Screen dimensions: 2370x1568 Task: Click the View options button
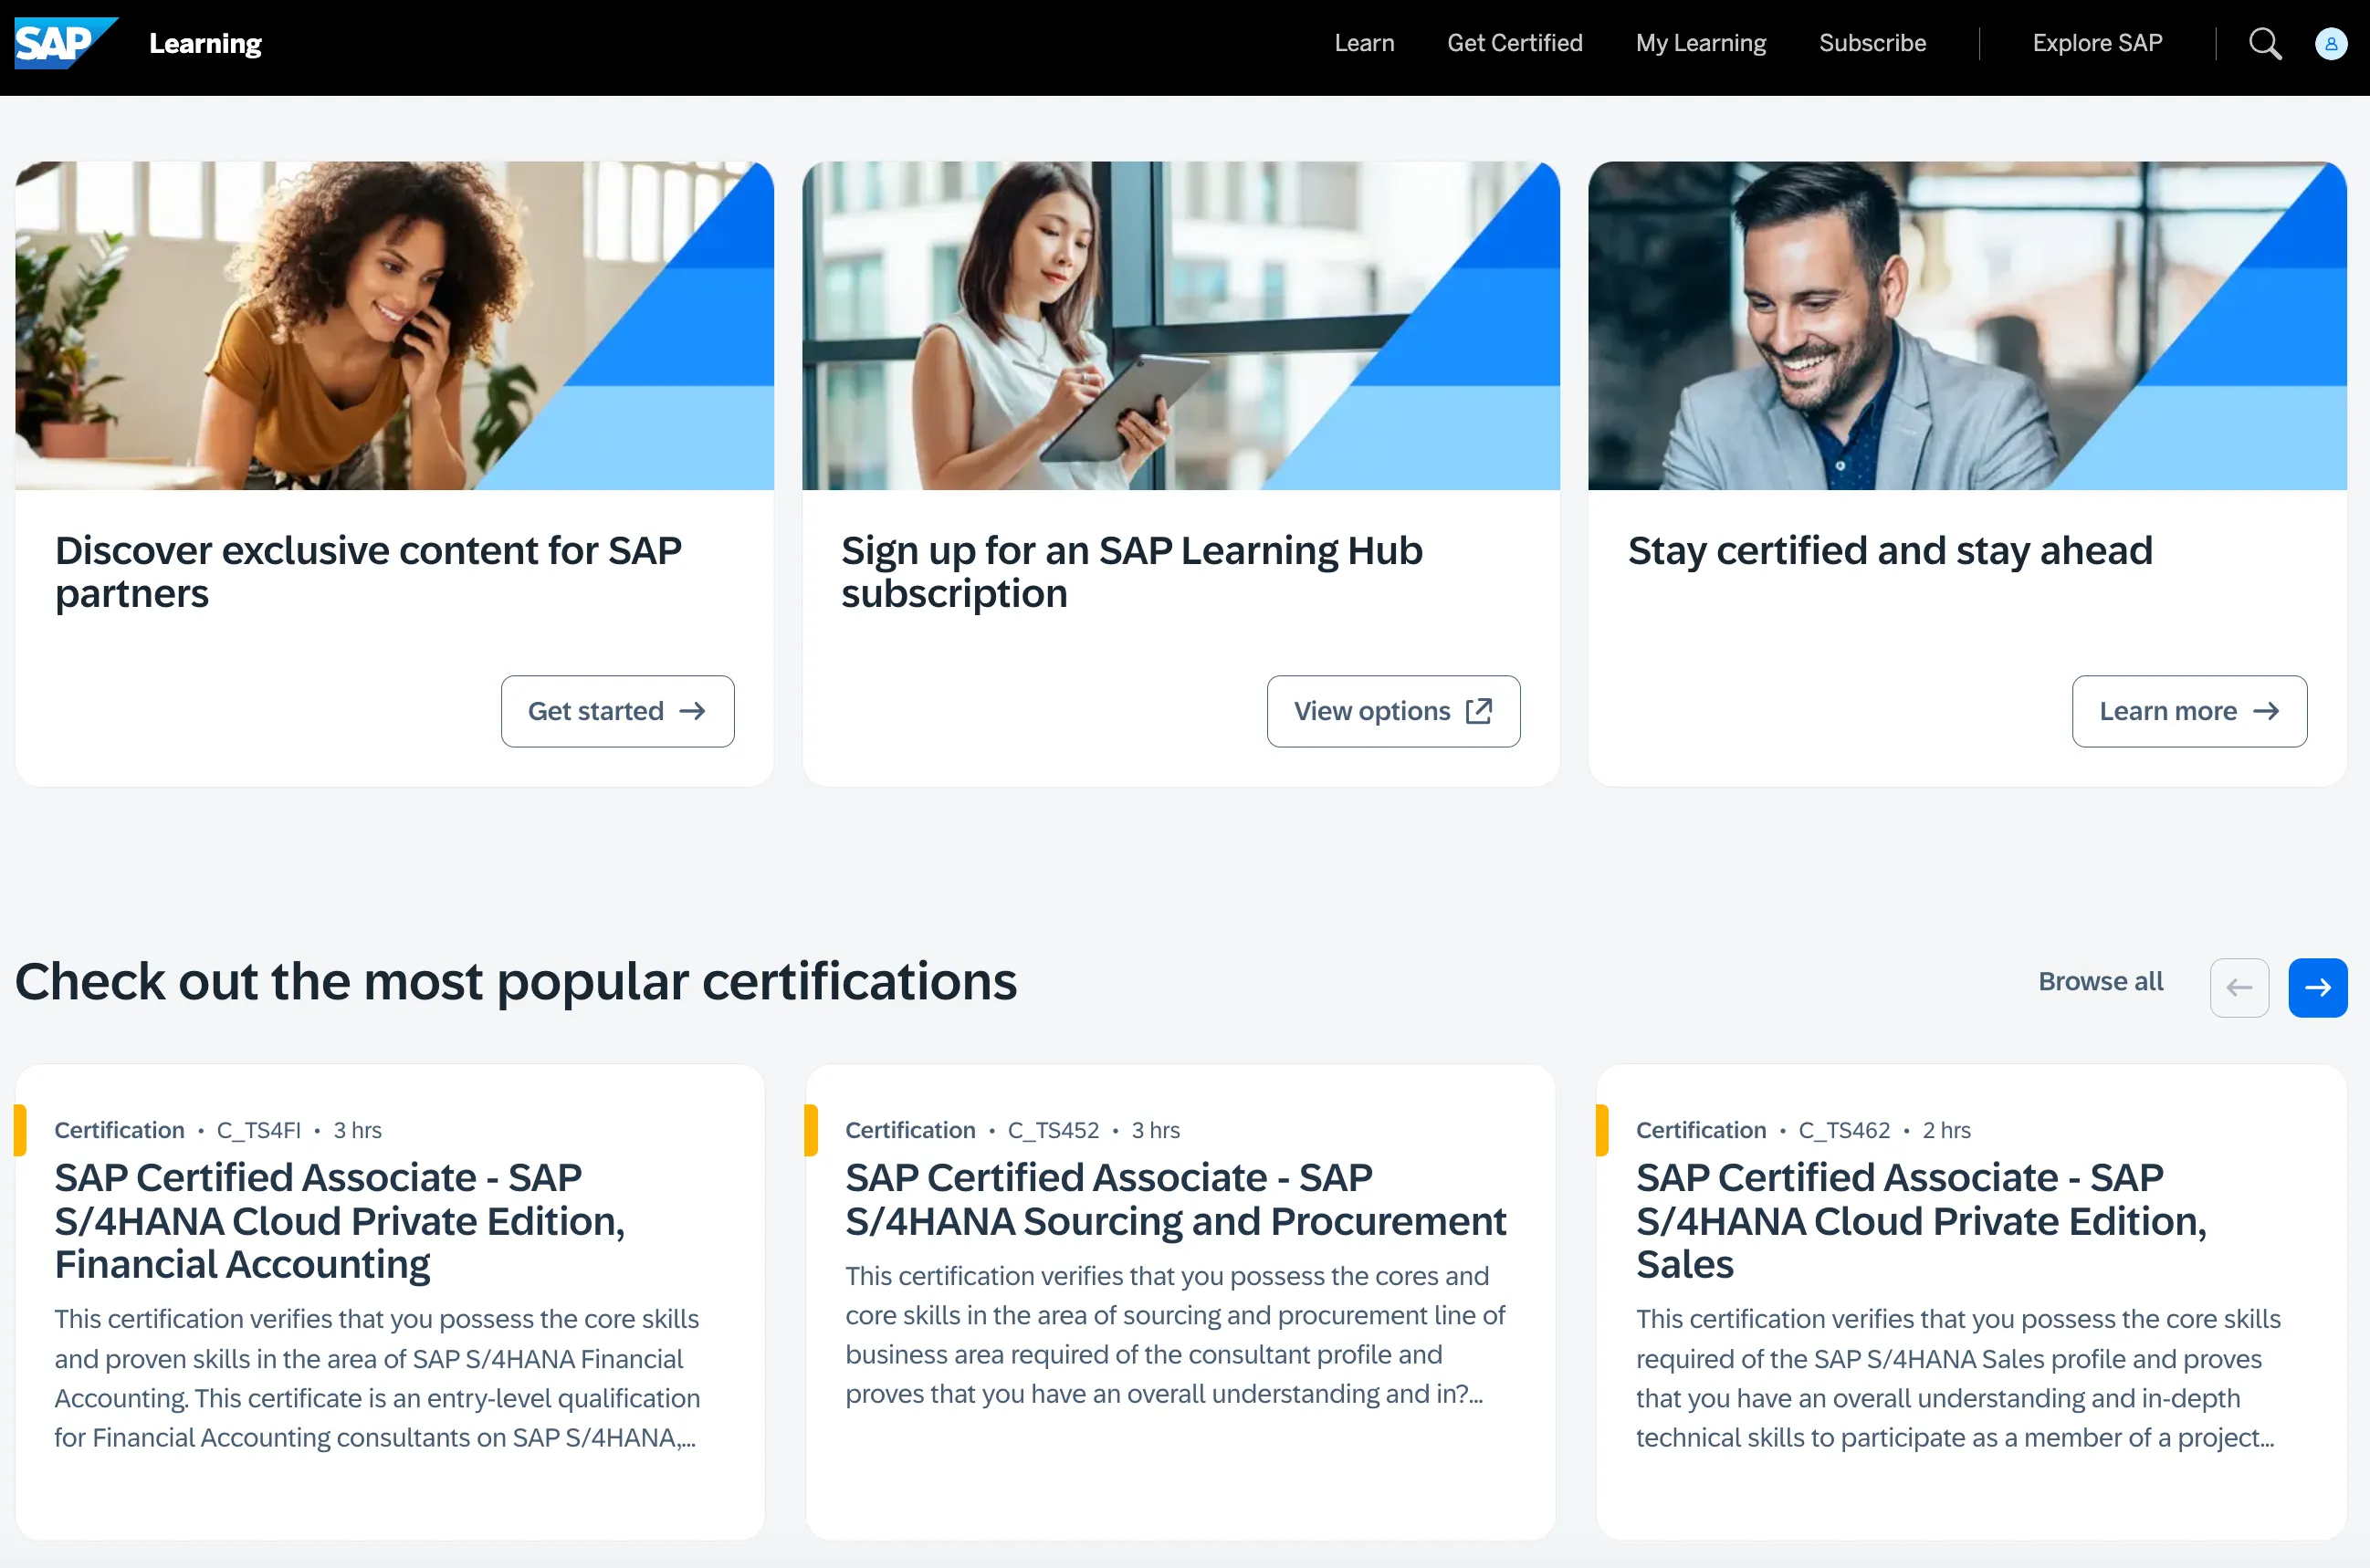1392,711
